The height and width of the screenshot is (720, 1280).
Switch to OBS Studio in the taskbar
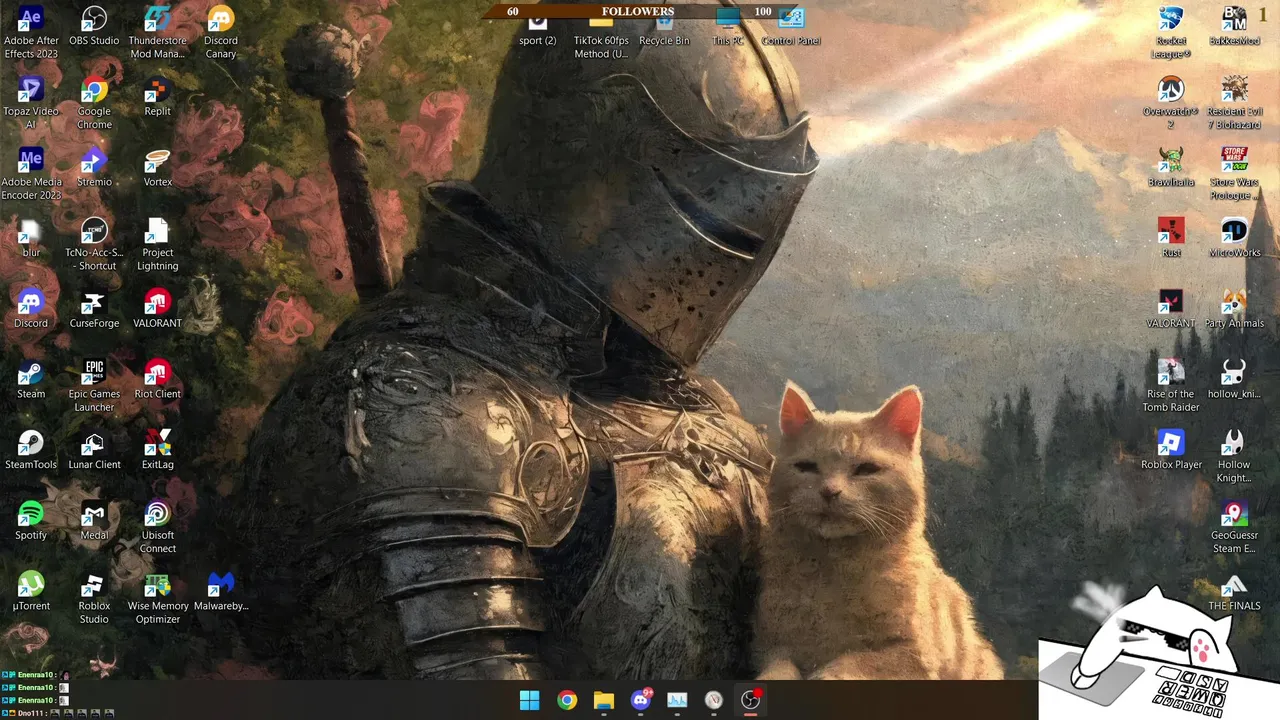751,700
